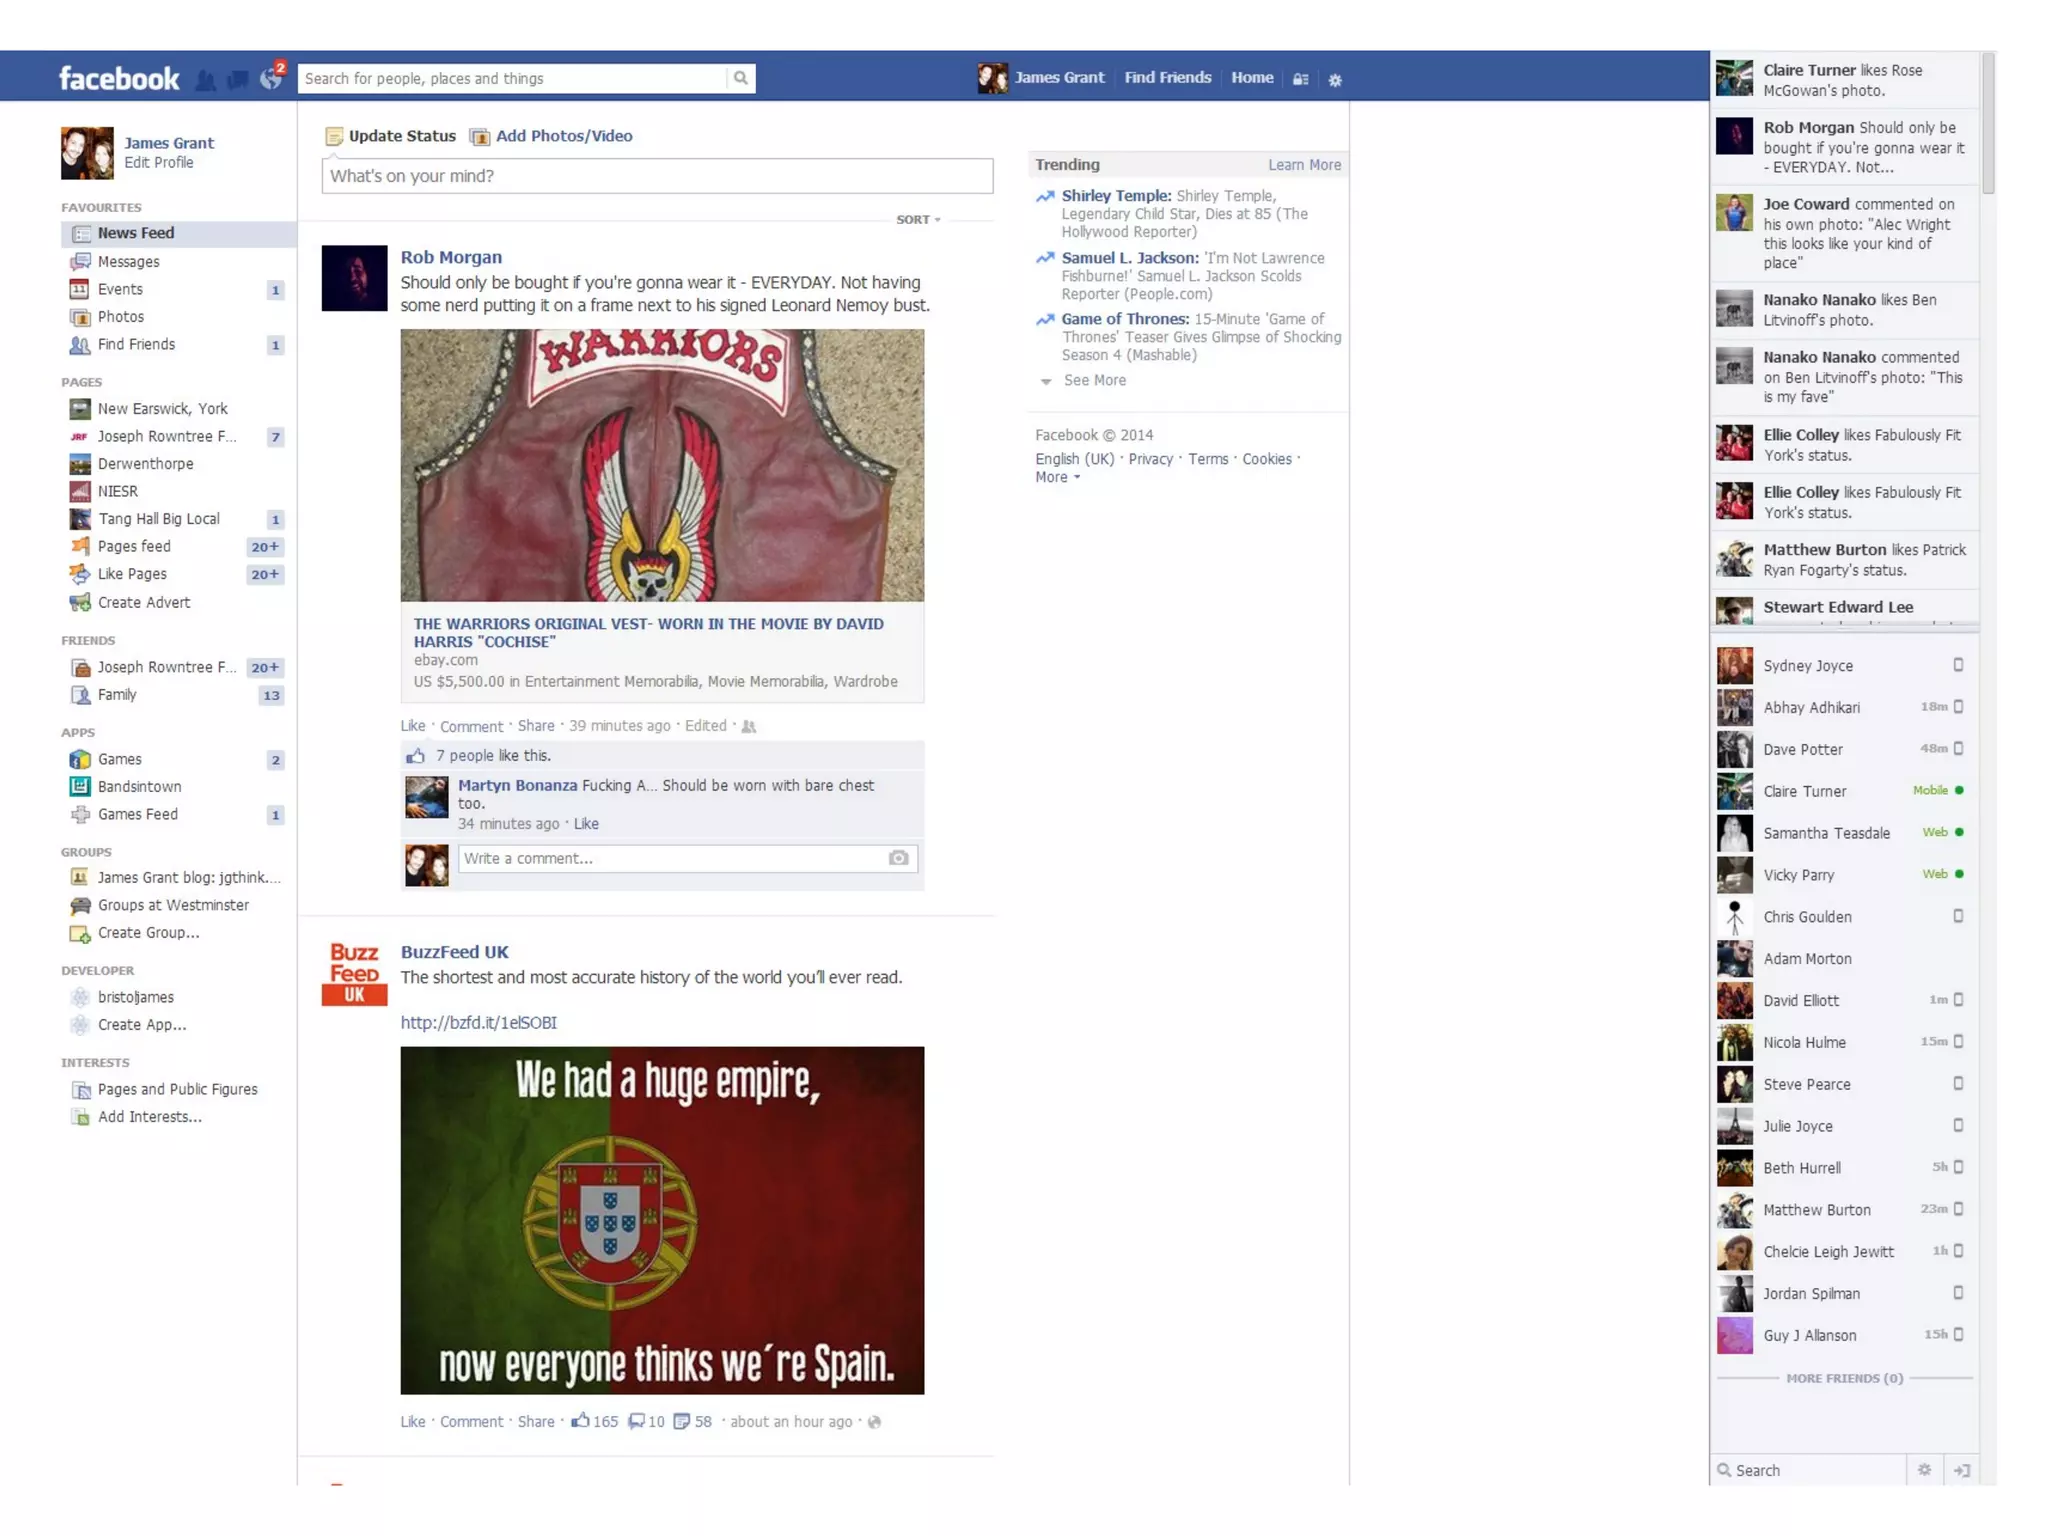Click the friend requests icon in header
The height and width of the screenshot is (1536, 2048).
click(x=206, y=80)
